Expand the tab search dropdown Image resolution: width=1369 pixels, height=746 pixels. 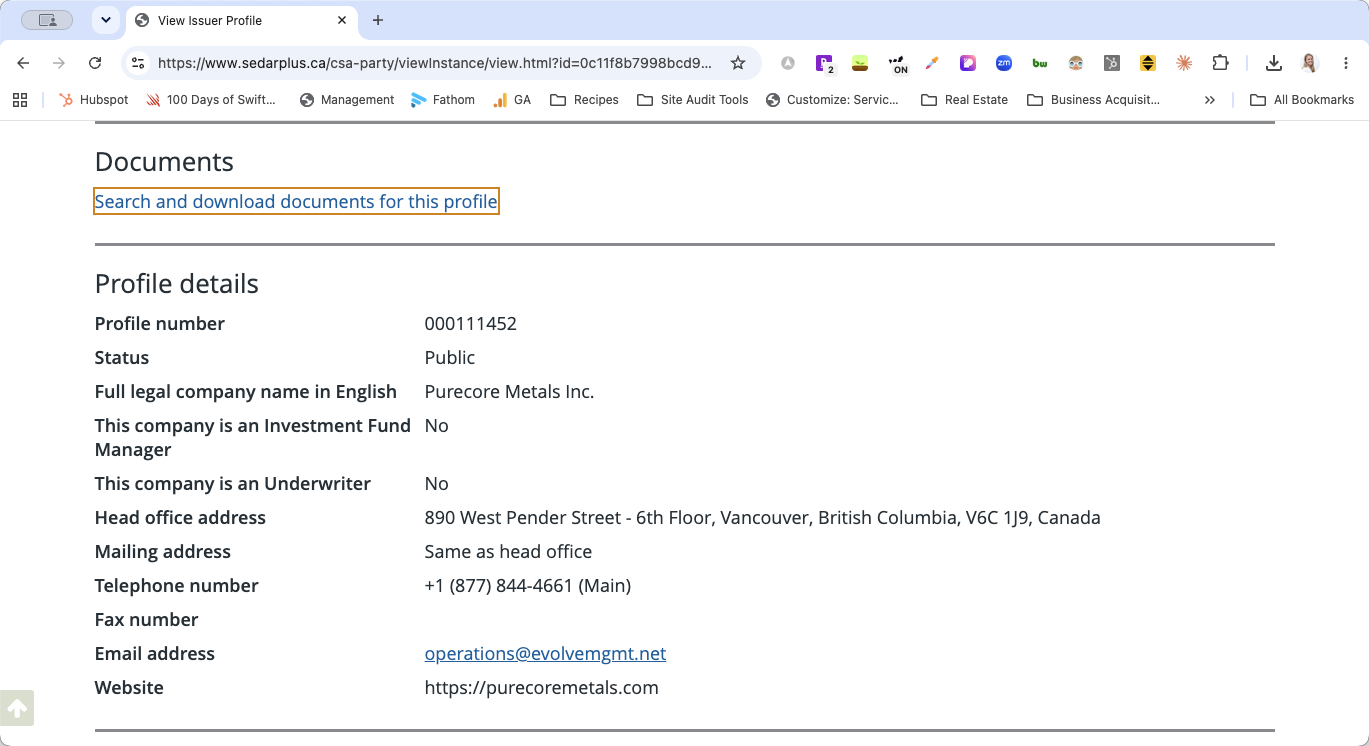(106, 20)
